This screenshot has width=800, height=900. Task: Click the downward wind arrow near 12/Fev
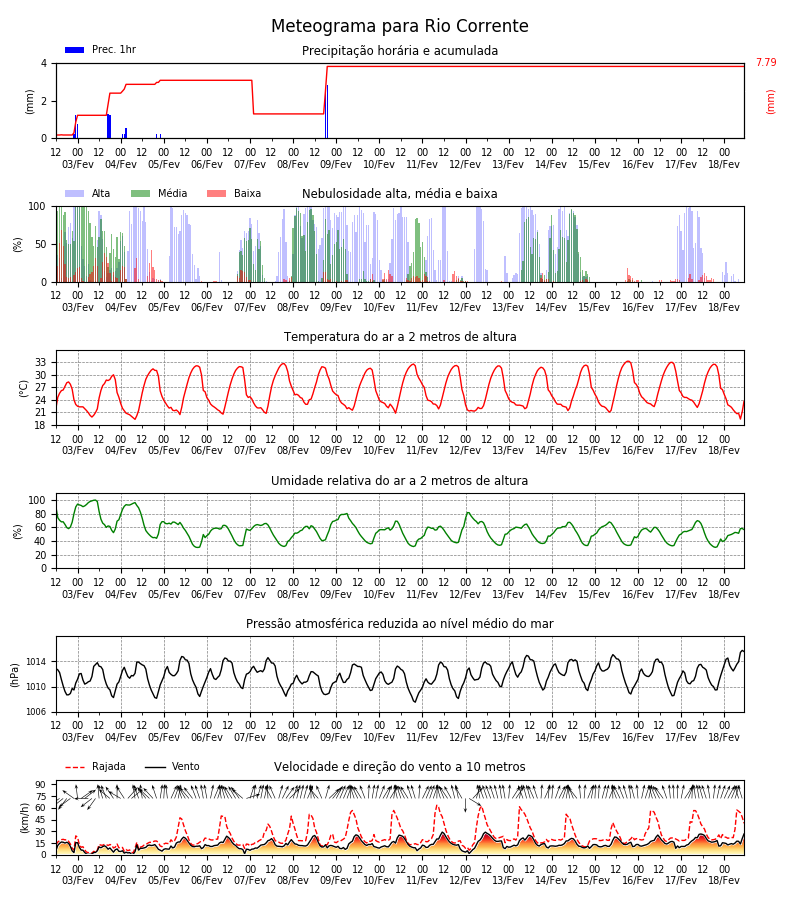tap(465, 805)
